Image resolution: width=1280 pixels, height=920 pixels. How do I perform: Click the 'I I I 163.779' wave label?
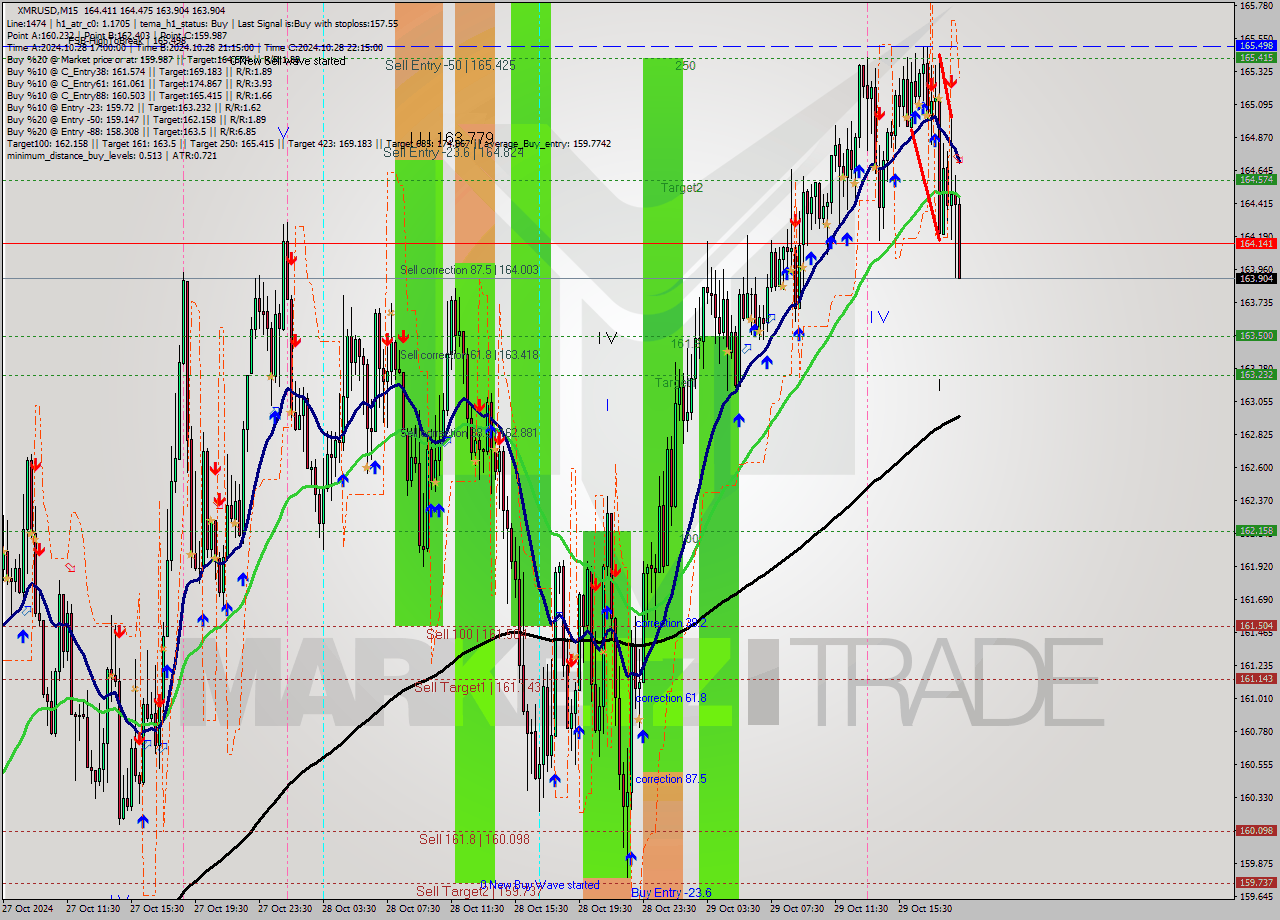coord(451,138)
